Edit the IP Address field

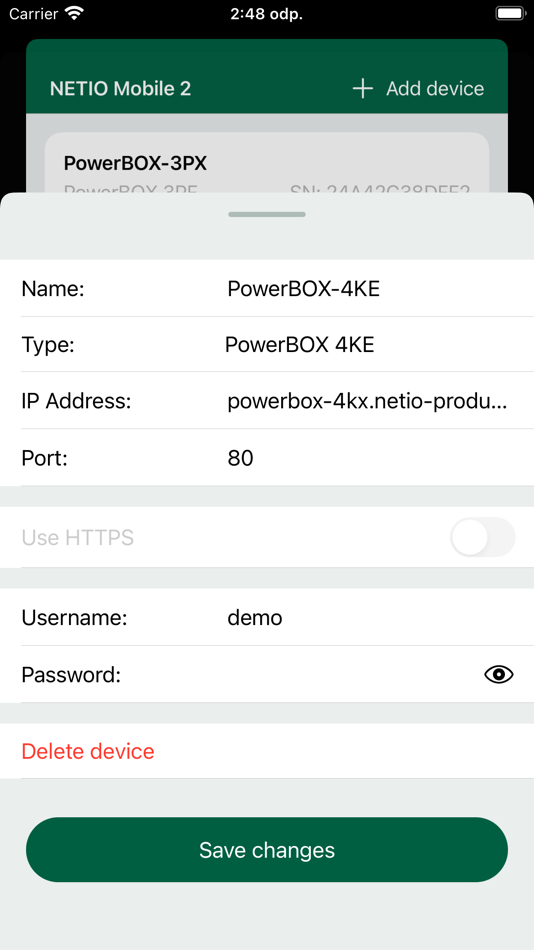(x=367, y=402)
